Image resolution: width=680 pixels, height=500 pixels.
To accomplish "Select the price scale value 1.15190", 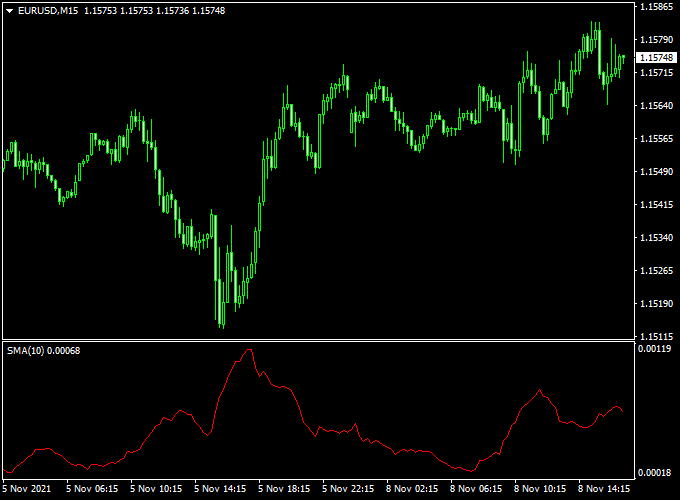I will click(657, 304).
